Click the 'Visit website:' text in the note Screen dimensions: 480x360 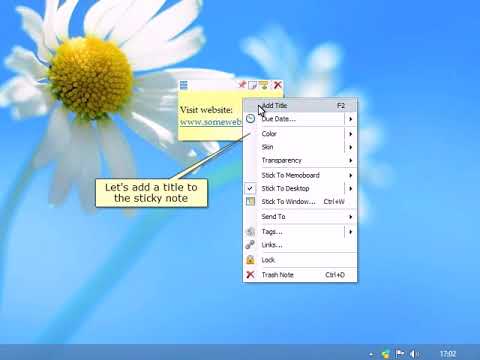pos(206,110)
